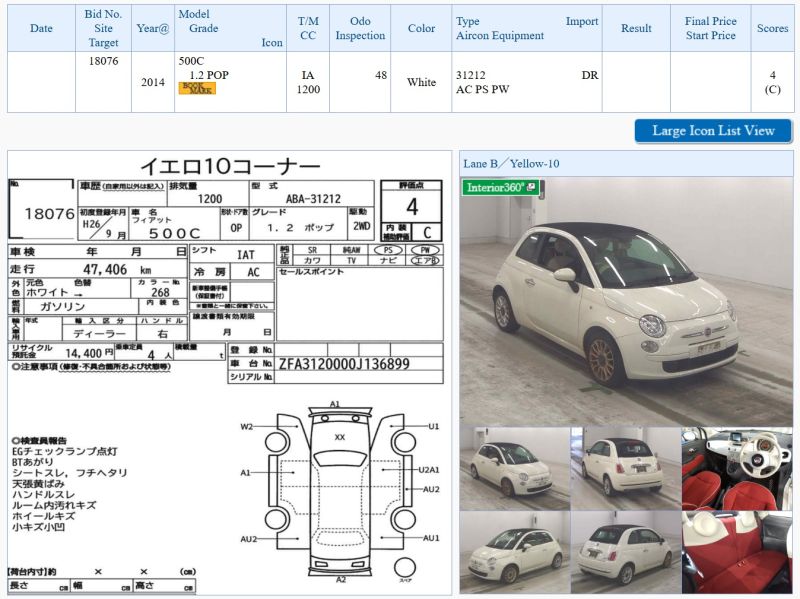Screen dimensions: 800x599
Task: Click the Final Price Start Price header
Action: pyautogui.click(x=711, y=29)
